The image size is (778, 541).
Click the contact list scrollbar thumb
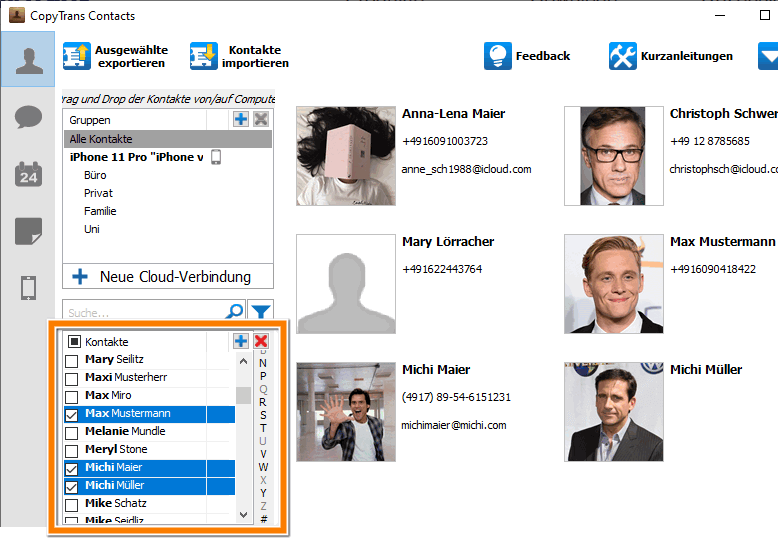[243, 395]
